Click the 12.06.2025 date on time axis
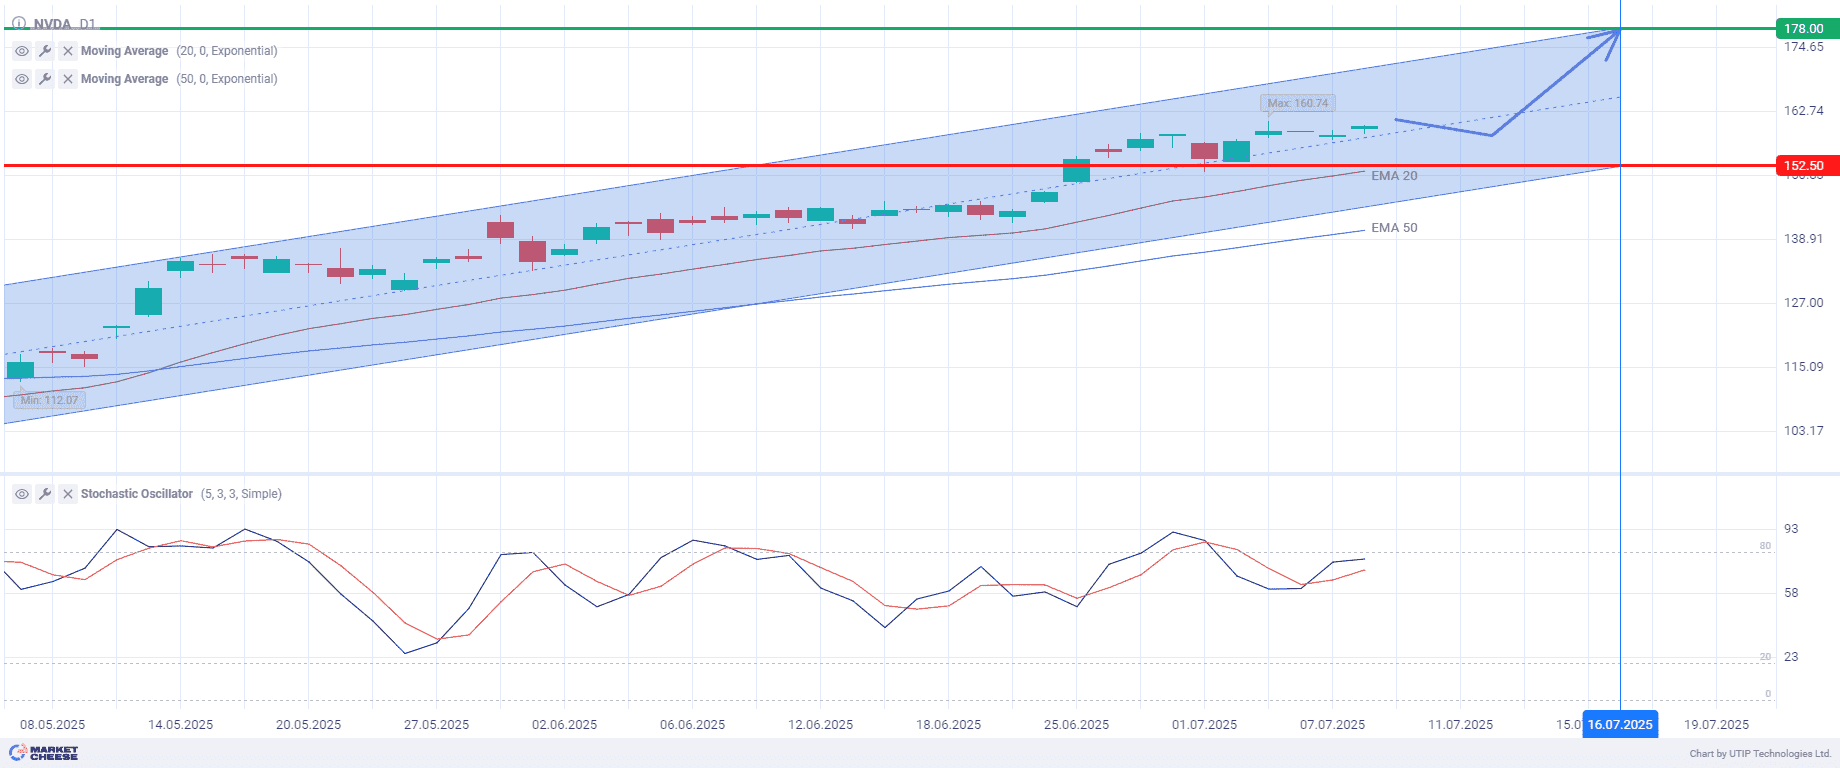Image resolution: width=1840 pixels, height=768 pixels. coord(820,725)
